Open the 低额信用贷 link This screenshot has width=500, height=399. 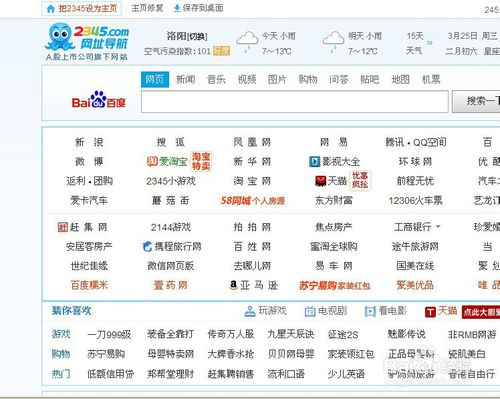click(110, 374)
